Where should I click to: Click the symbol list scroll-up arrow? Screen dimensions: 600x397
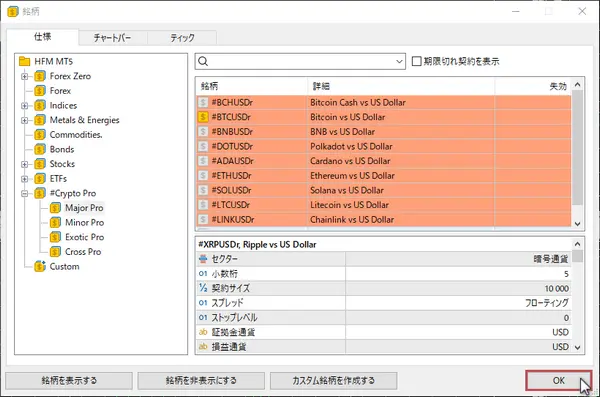[x=577, y=85]
